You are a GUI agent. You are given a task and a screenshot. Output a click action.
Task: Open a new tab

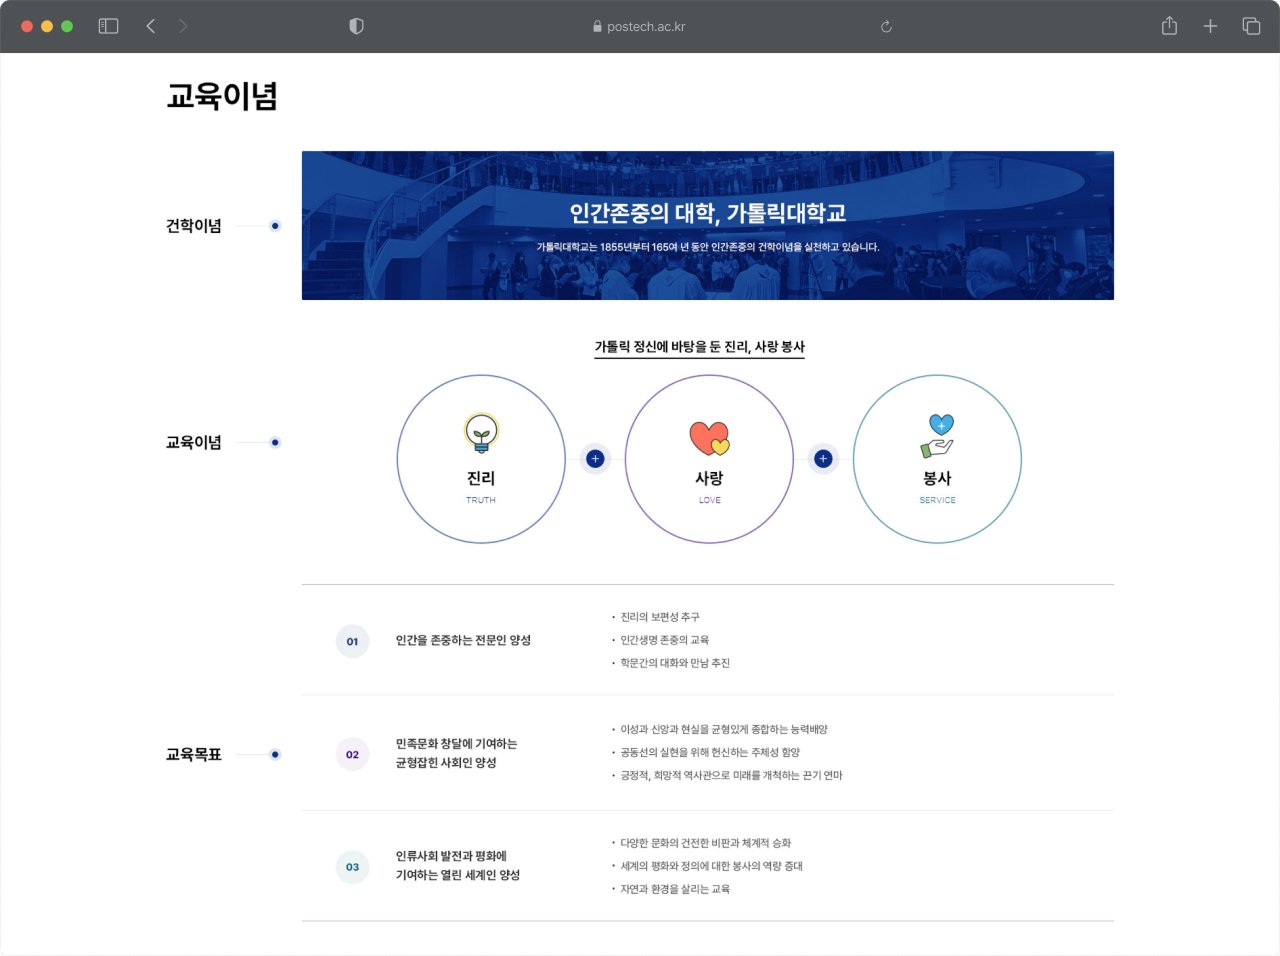pyautogui.click(x=1210, y=26)
